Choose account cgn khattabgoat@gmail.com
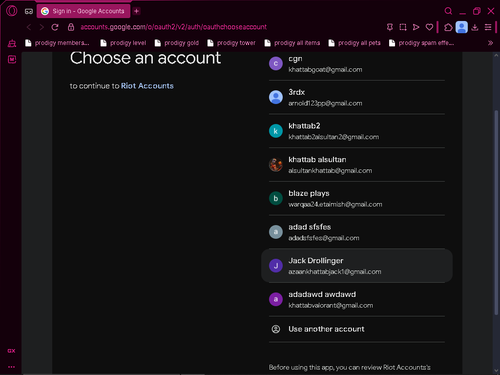Viewport: 500px width, 375px height. [x=357, y=64]
